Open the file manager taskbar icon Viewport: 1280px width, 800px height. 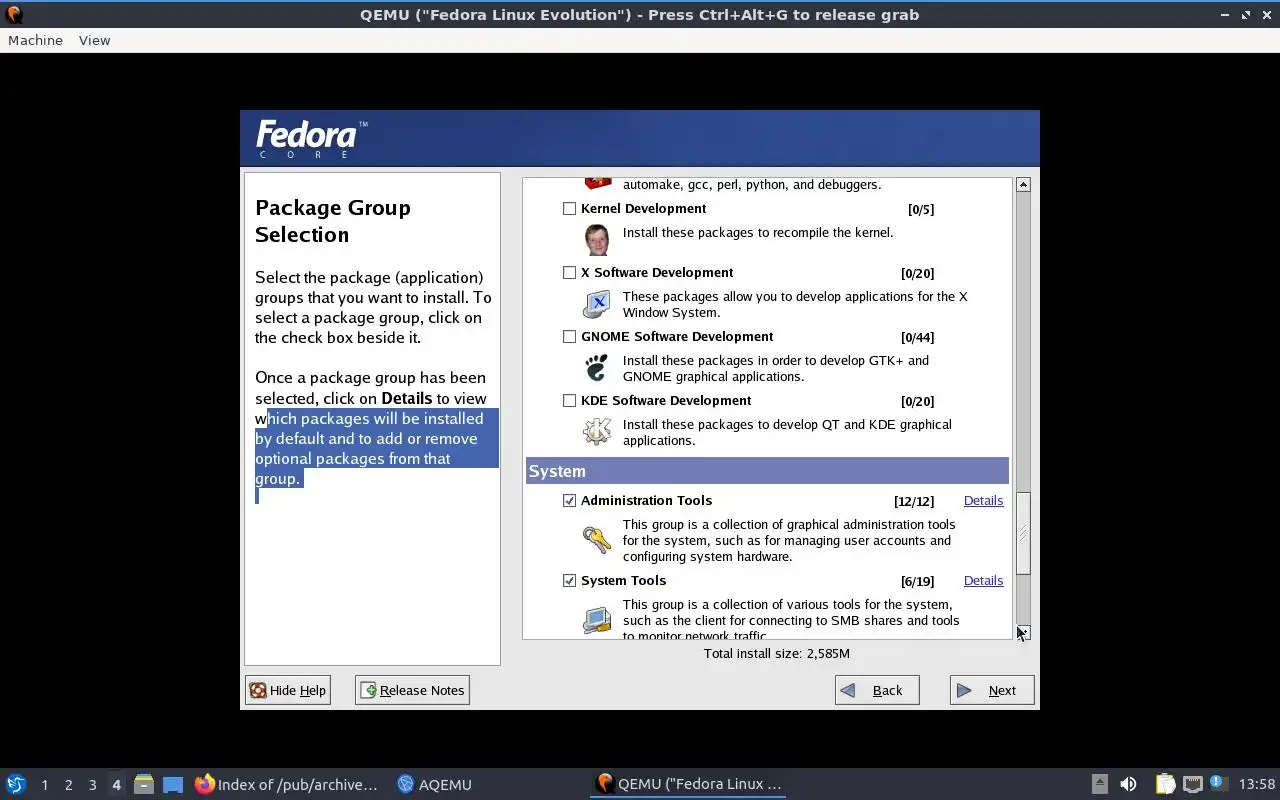[x=144, y=784]
